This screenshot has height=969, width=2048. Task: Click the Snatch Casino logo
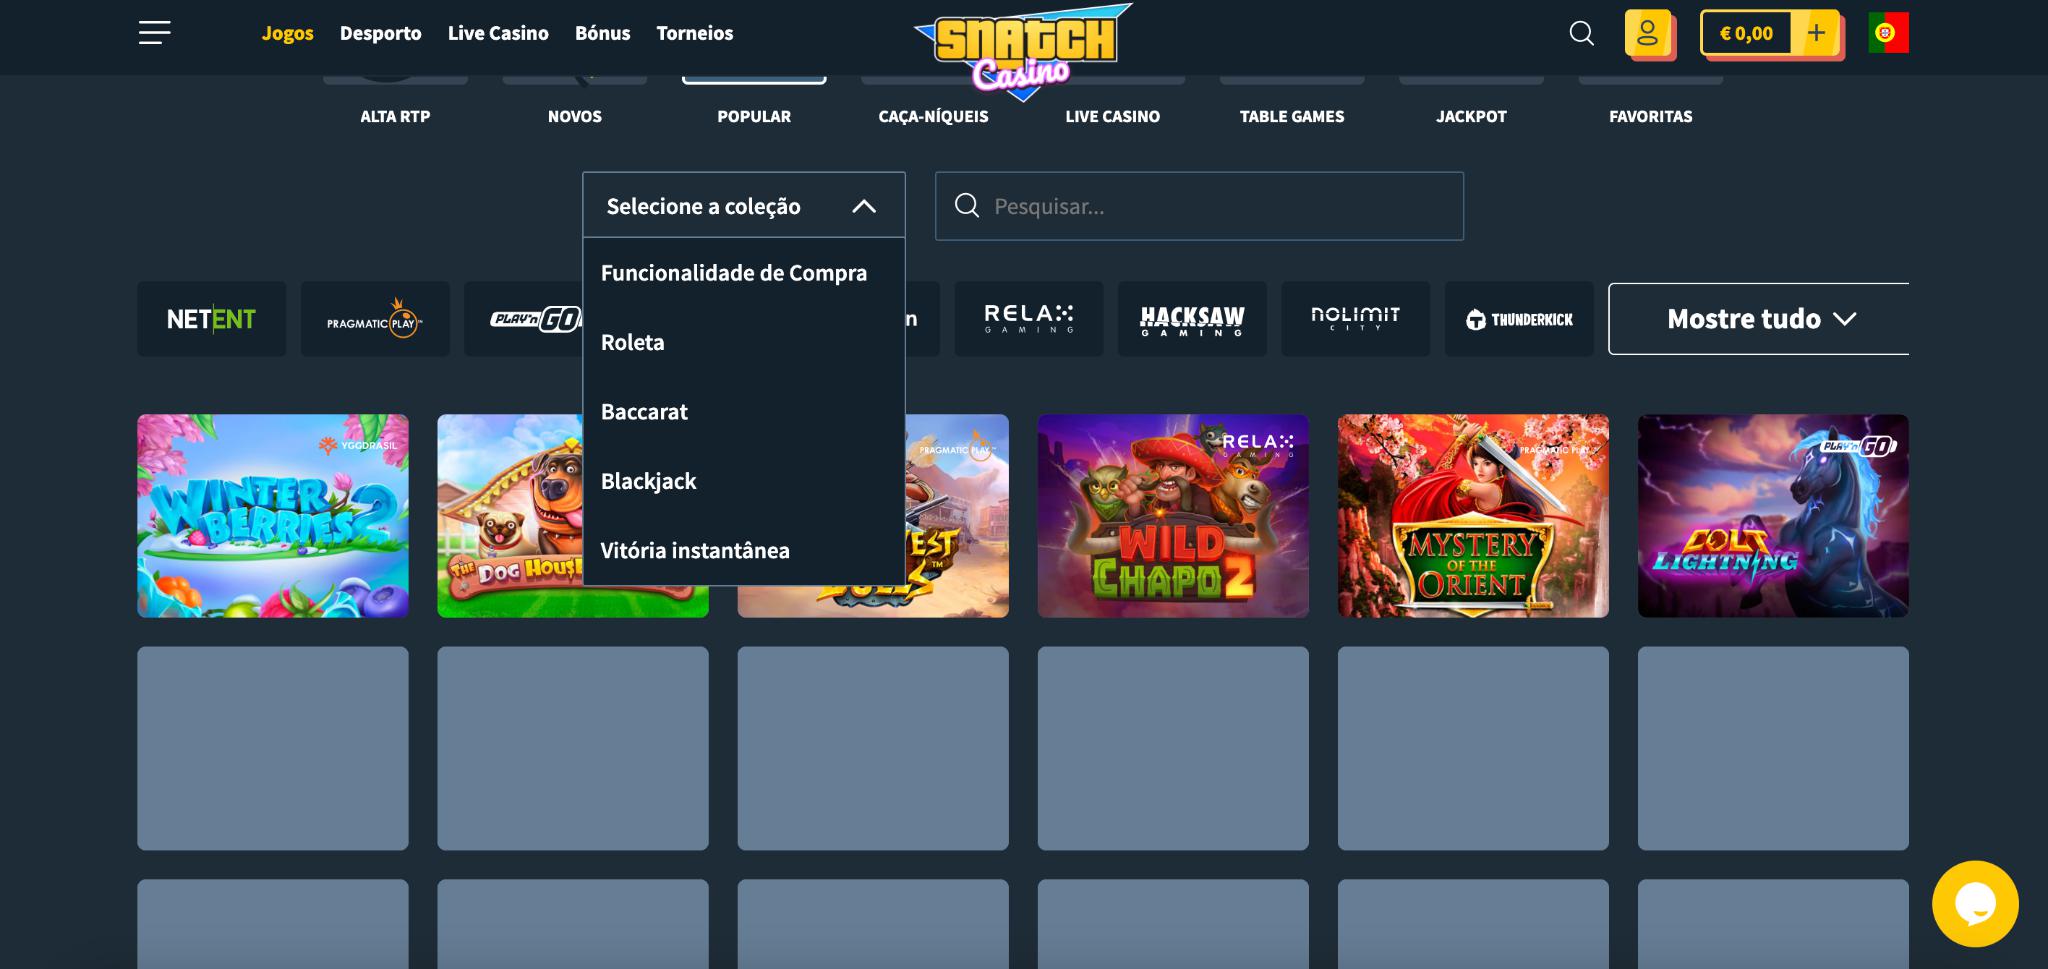[x=1023, y=50]
